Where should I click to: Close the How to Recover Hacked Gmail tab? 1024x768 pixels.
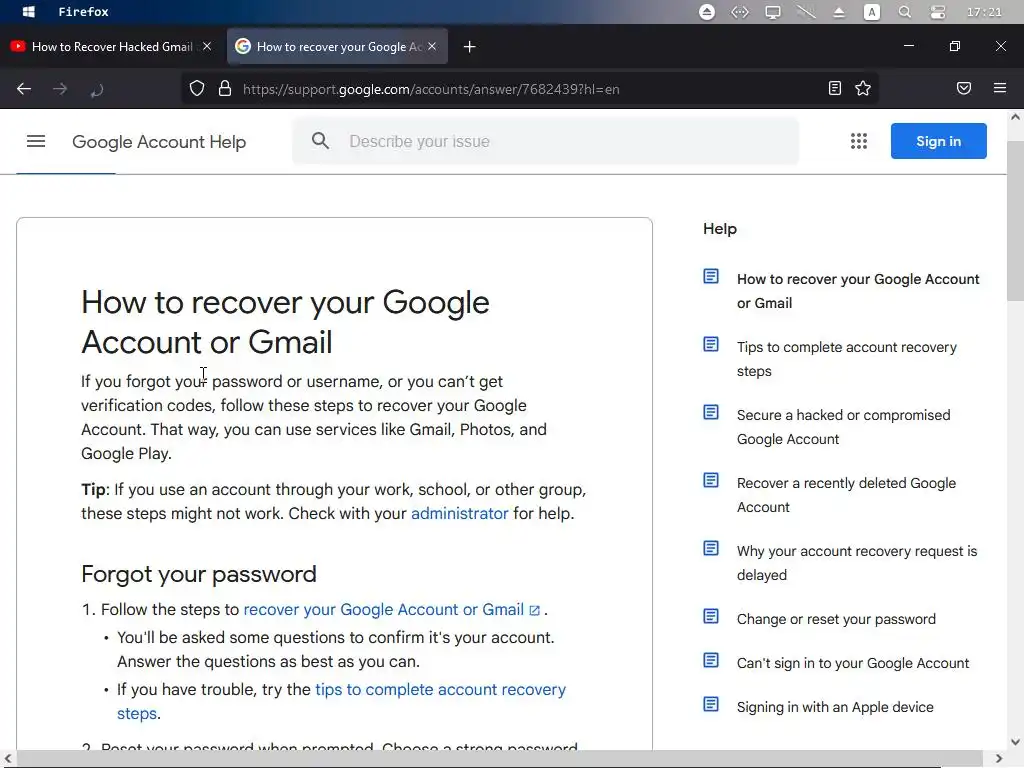tap(207, 46)
